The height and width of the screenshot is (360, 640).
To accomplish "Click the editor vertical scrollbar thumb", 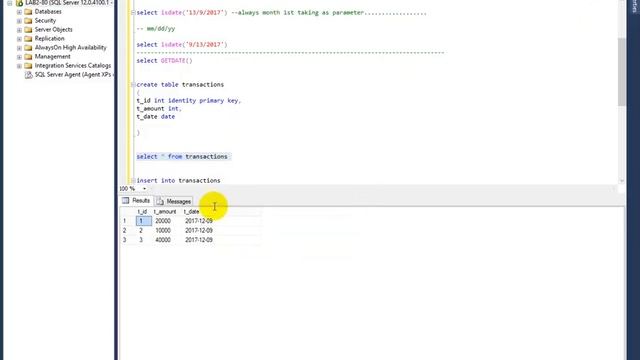I will click(622, 72).
